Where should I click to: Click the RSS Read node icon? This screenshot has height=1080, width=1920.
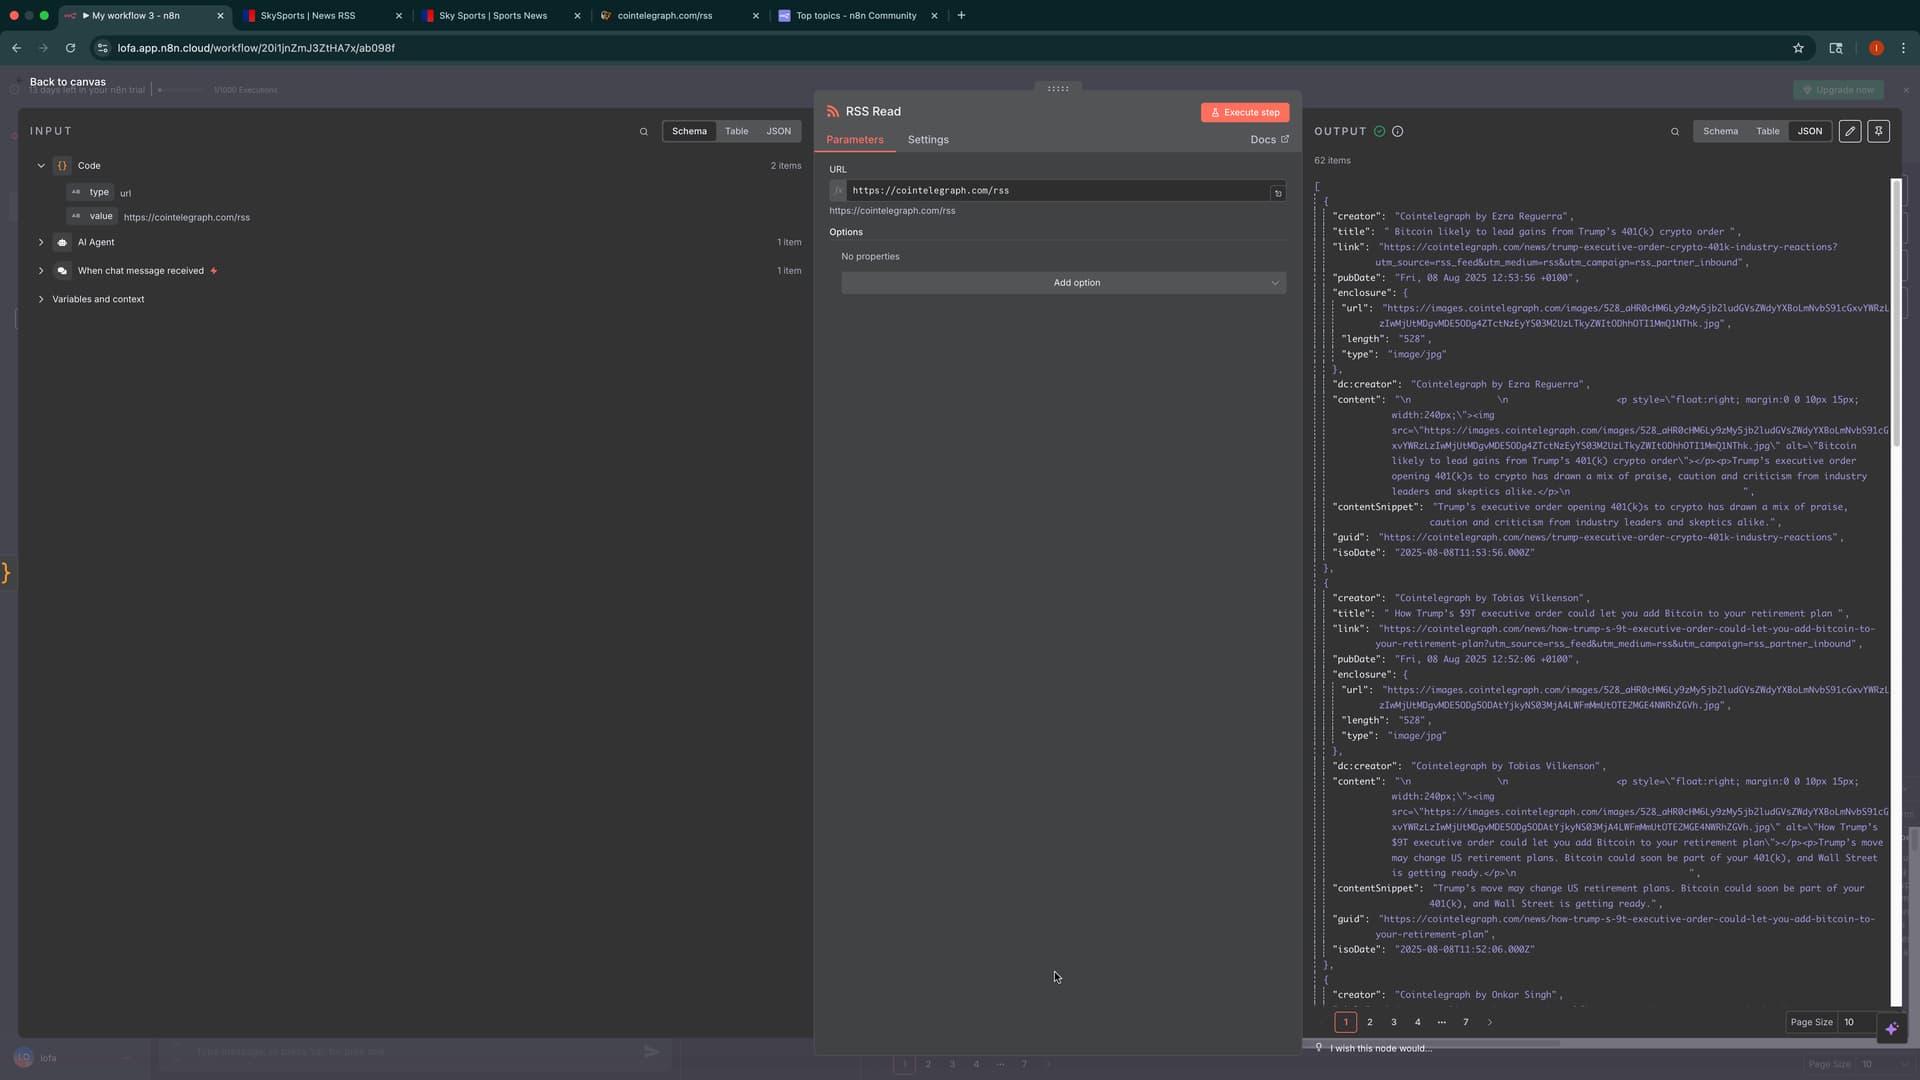pyautogui.click(x=834, y=111)
